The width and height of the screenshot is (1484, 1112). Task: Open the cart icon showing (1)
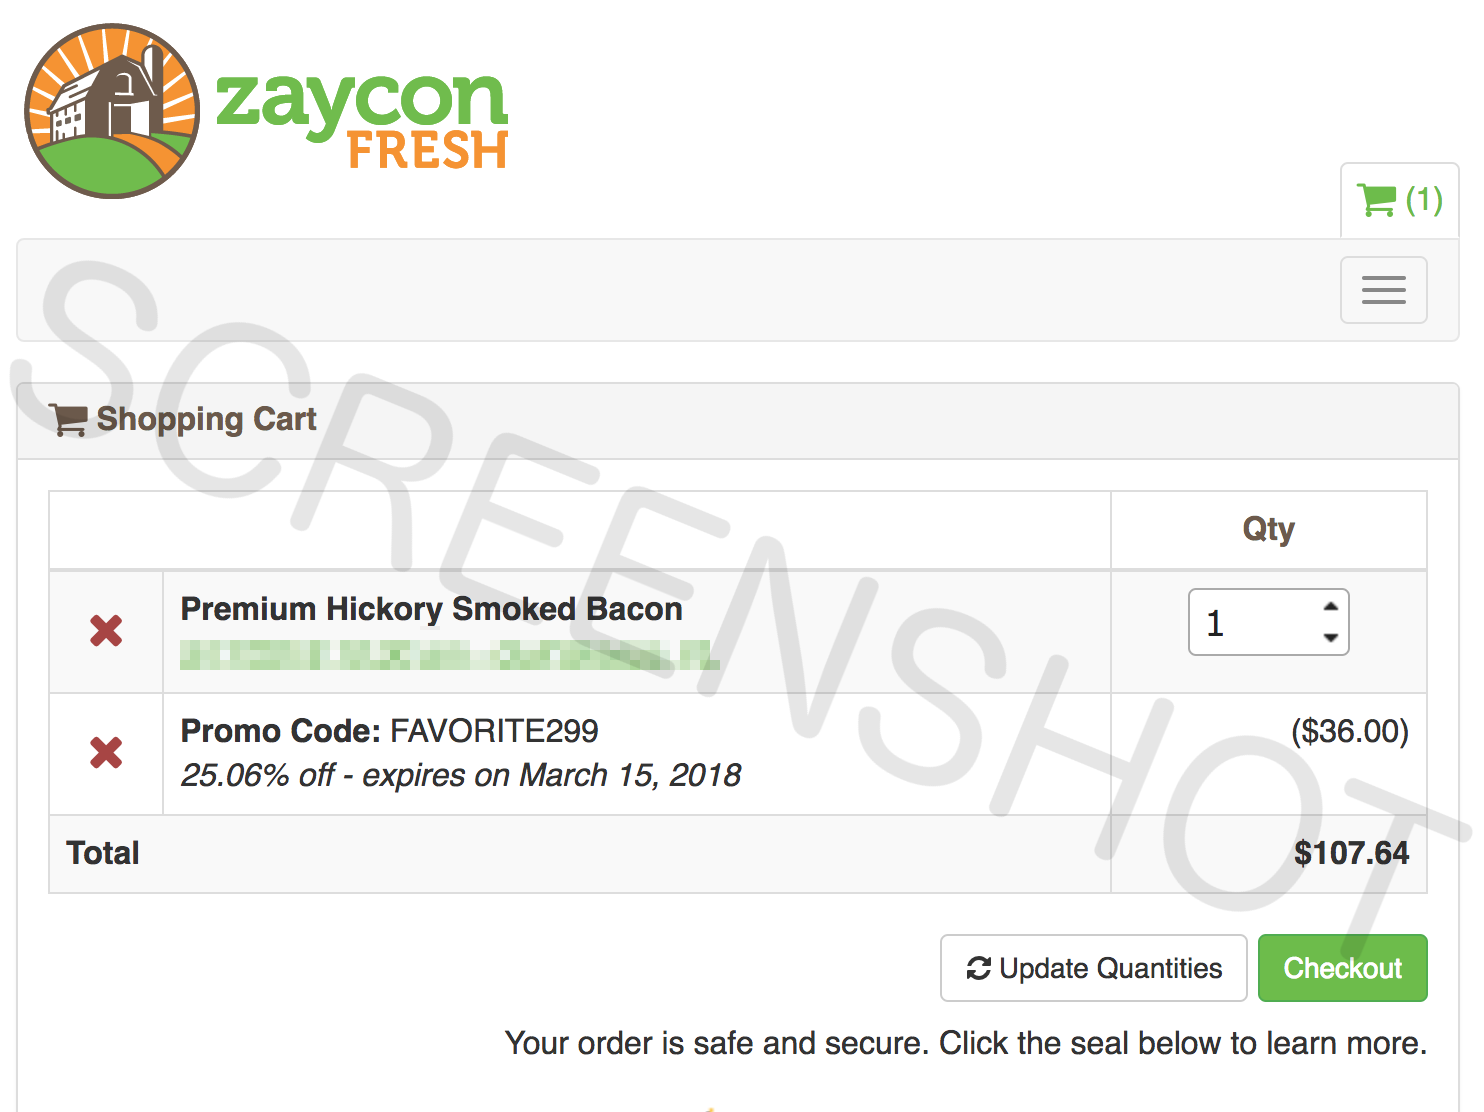pos(1399,200)
